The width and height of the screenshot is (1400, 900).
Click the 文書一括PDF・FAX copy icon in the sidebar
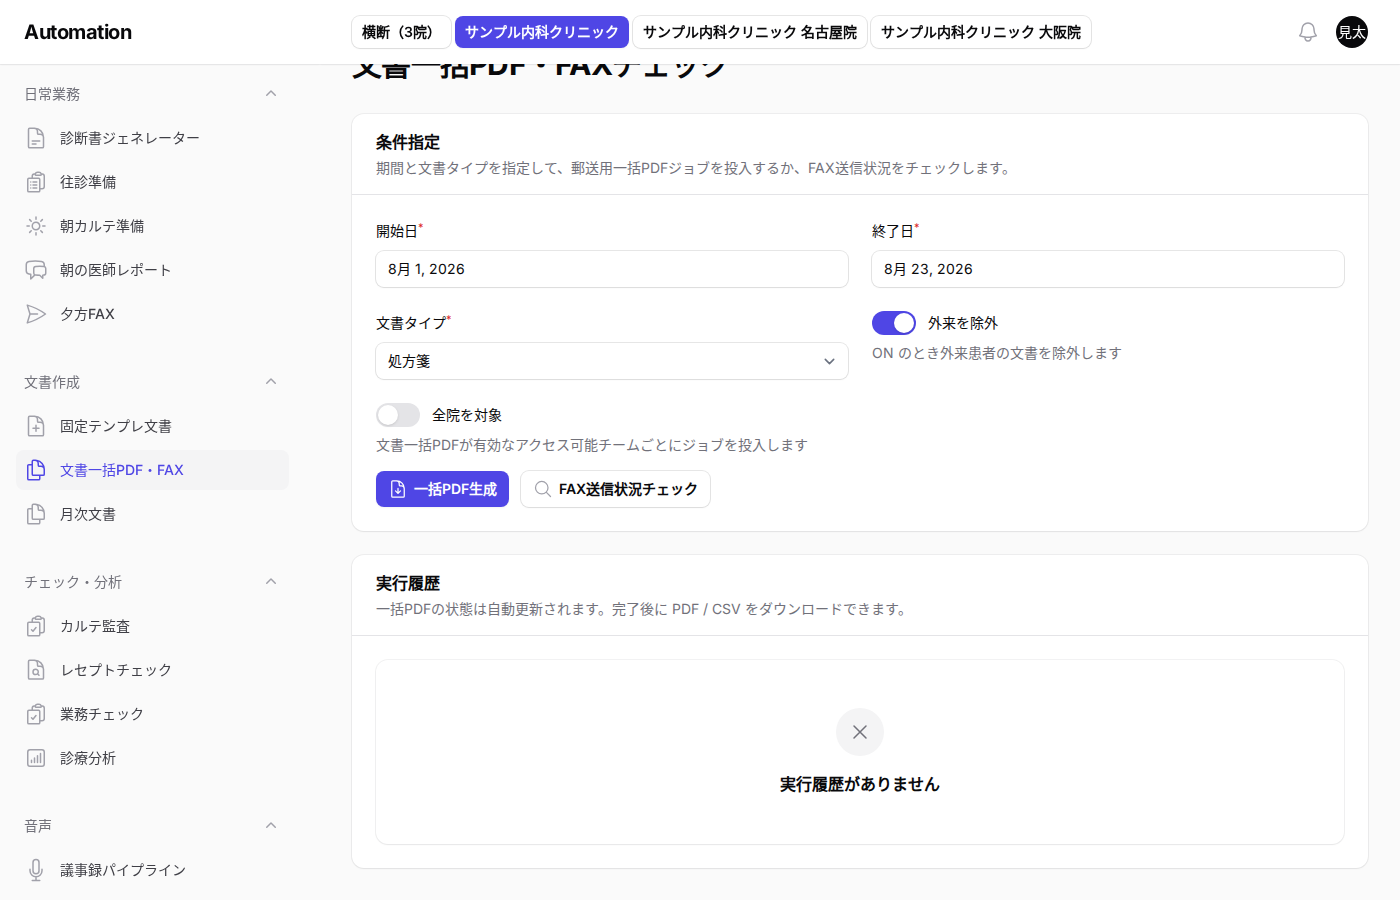tap(36, 470)
